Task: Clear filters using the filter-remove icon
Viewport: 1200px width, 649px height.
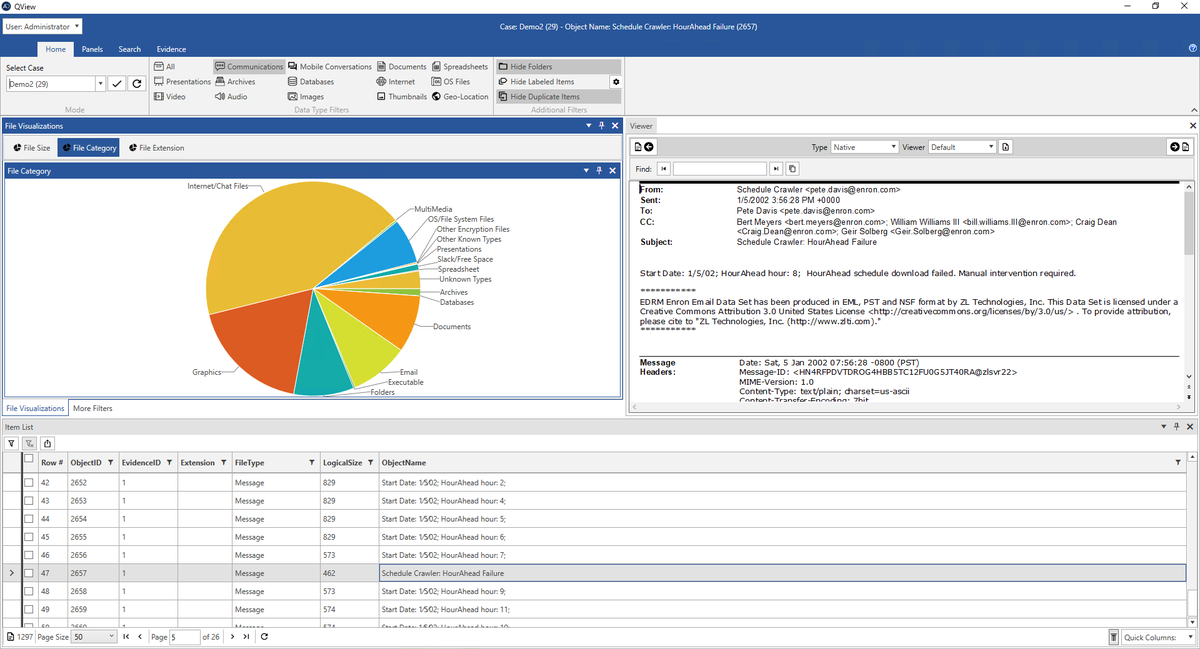Action: 27,443
